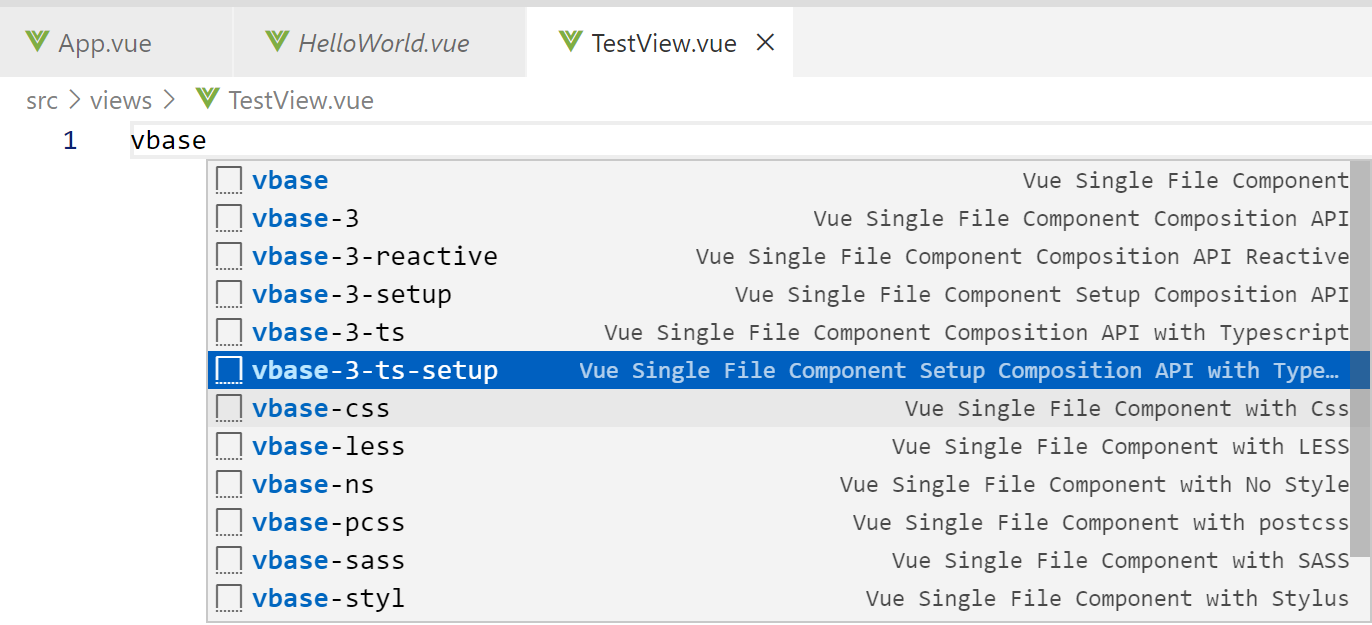Choose the vbase-3-ts snippet suggestion
The image size is (1372, 625).
(x=328, y=333)
